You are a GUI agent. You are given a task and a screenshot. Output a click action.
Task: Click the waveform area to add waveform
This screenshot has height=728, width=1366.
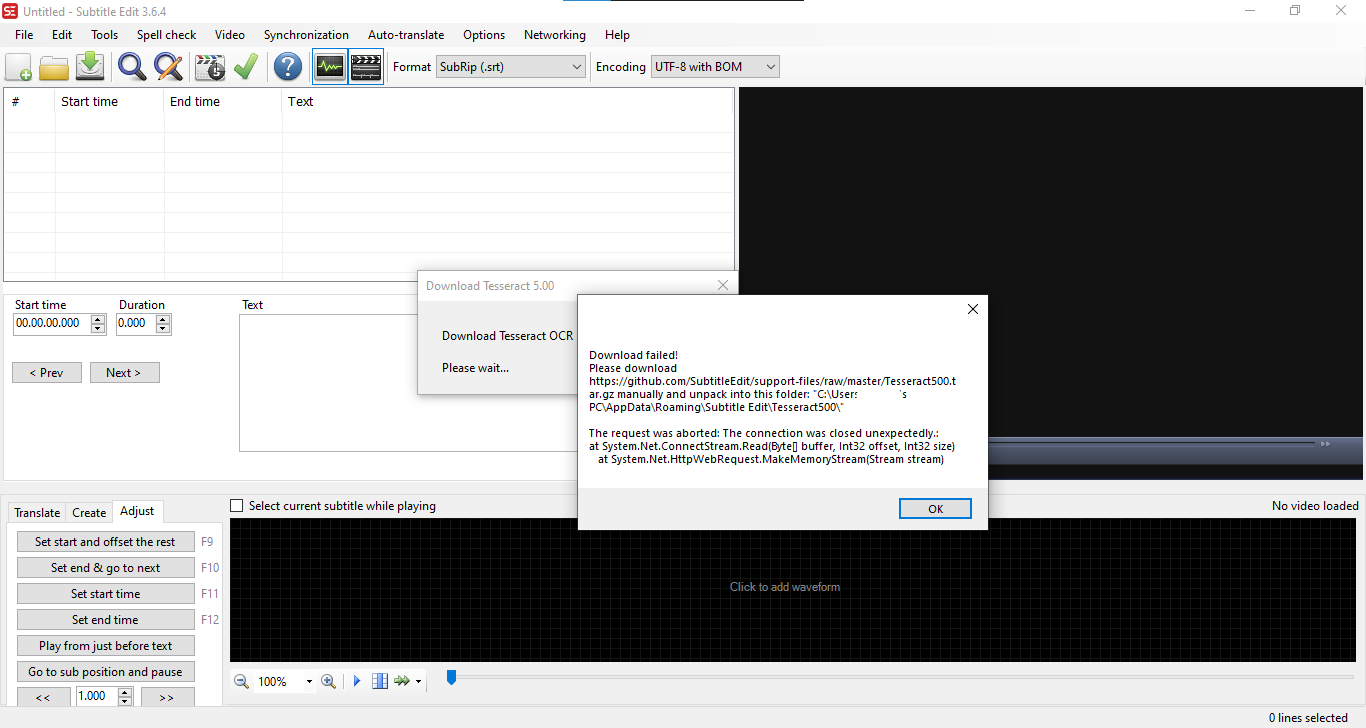click(x=785, y=587)
